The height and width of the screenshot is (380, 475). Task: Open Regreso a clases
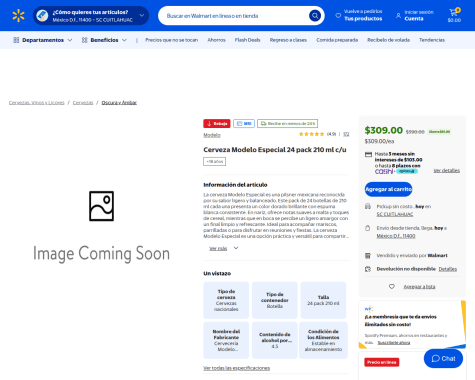(288, 40)
